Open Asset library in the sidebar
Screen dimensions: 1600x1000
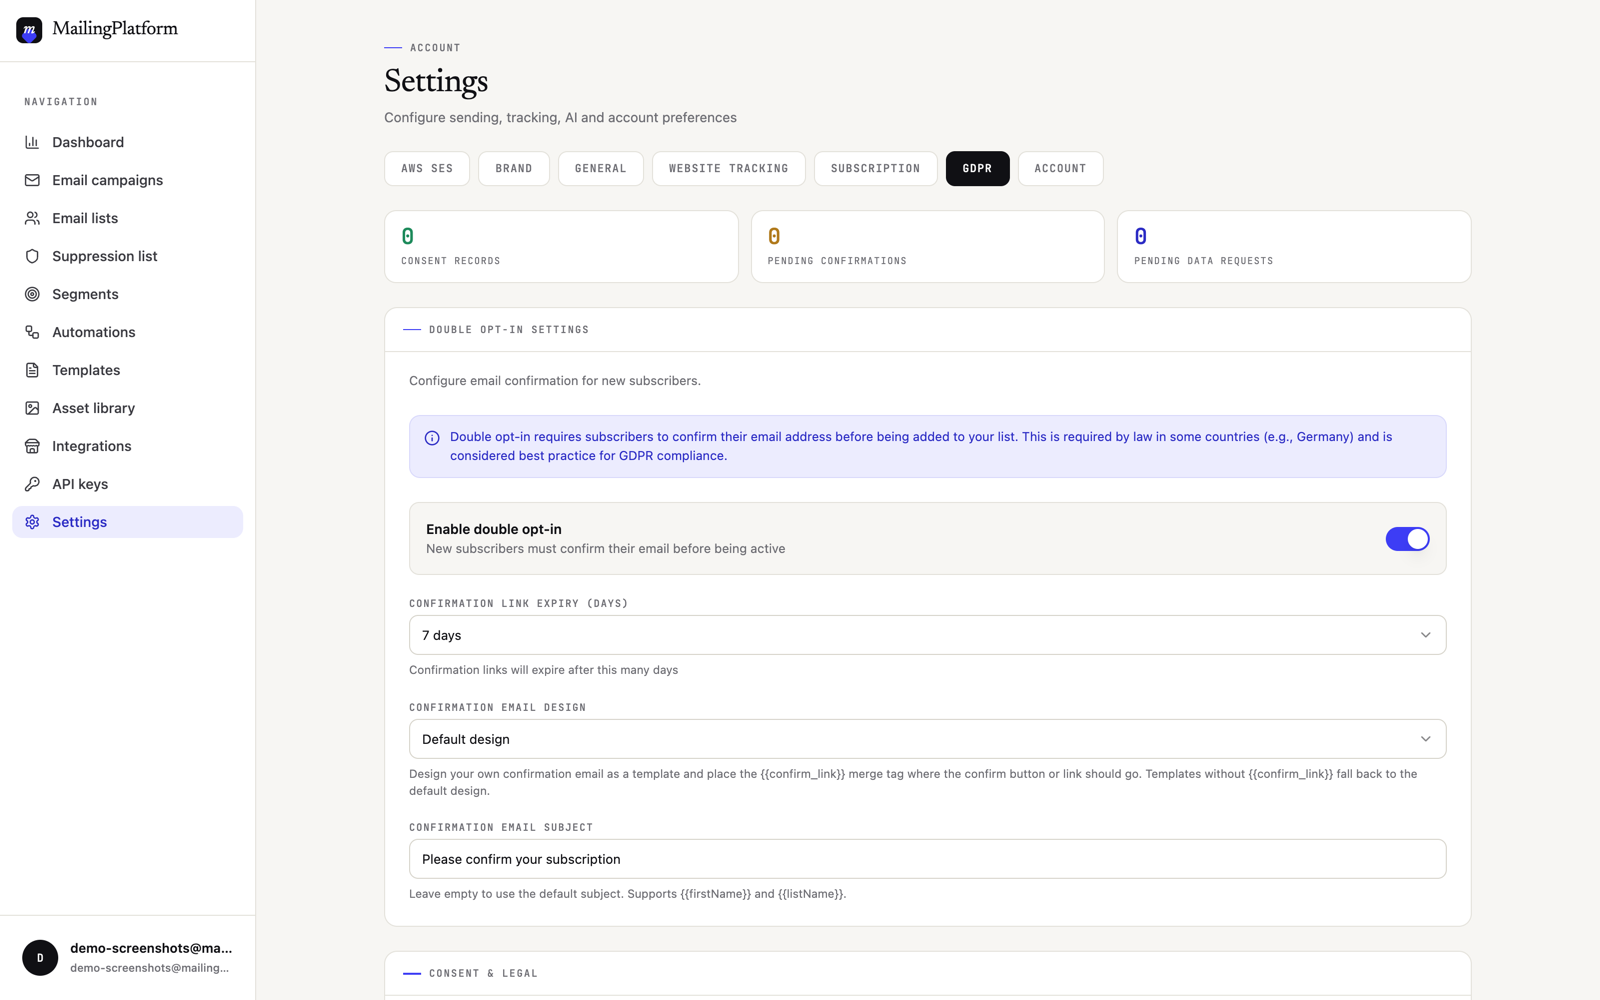(127, 408)
